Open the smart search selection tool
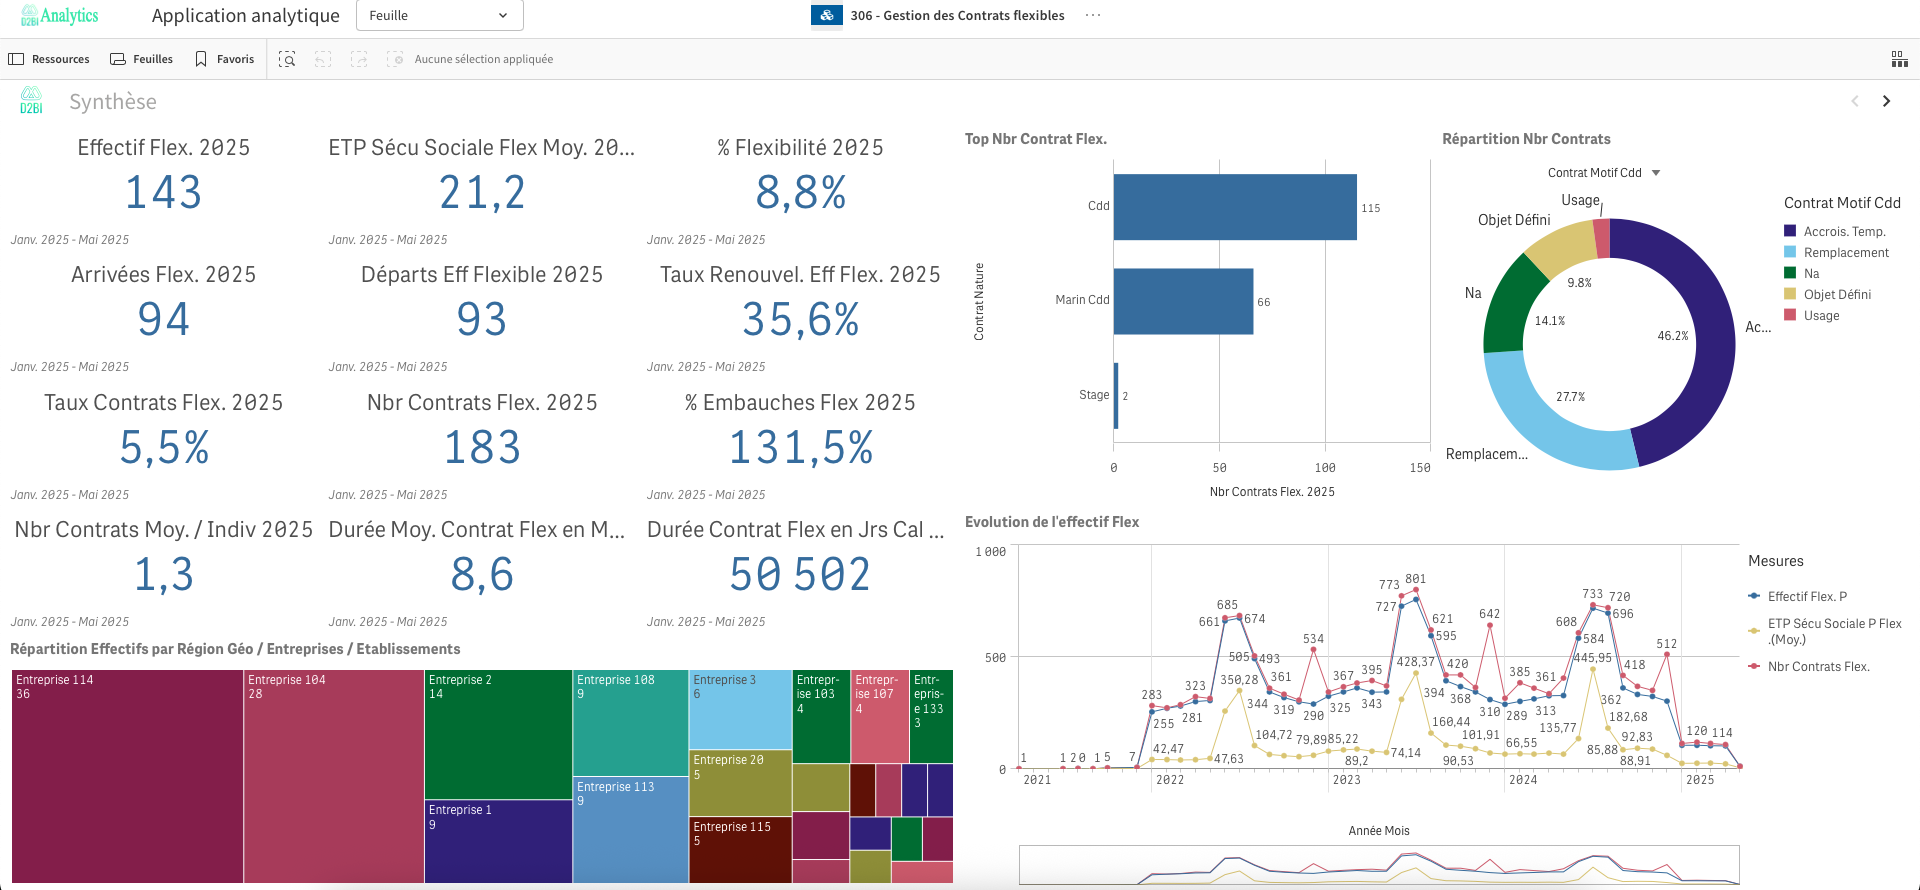This screenshot has height=890, width=1920. pyautogui.click(x=287, y=59)
